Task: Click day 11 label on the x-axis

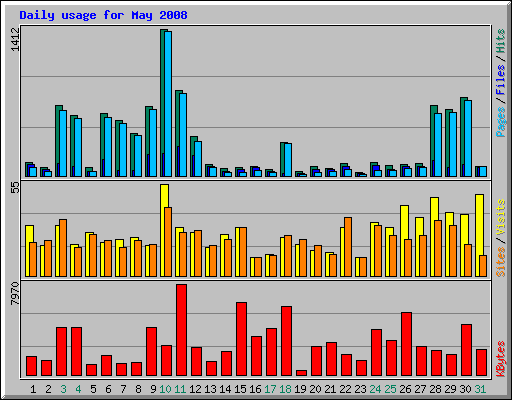Action: pos(180,389)
